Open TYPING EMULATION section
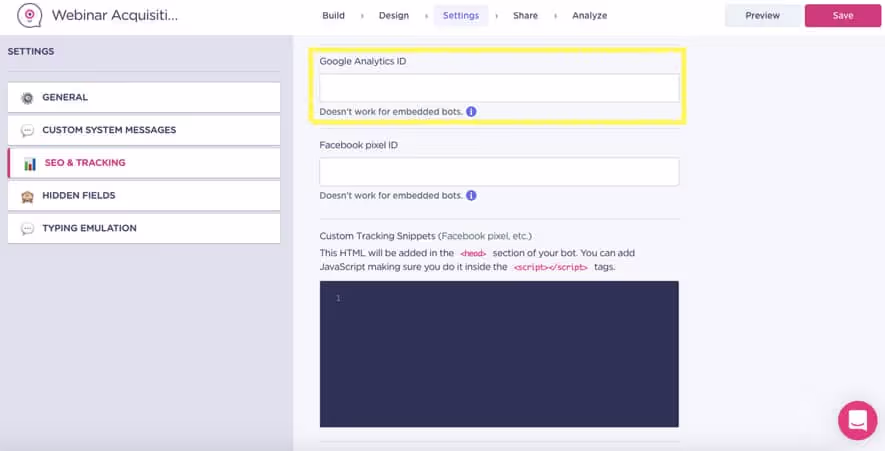 click(144, 229)
